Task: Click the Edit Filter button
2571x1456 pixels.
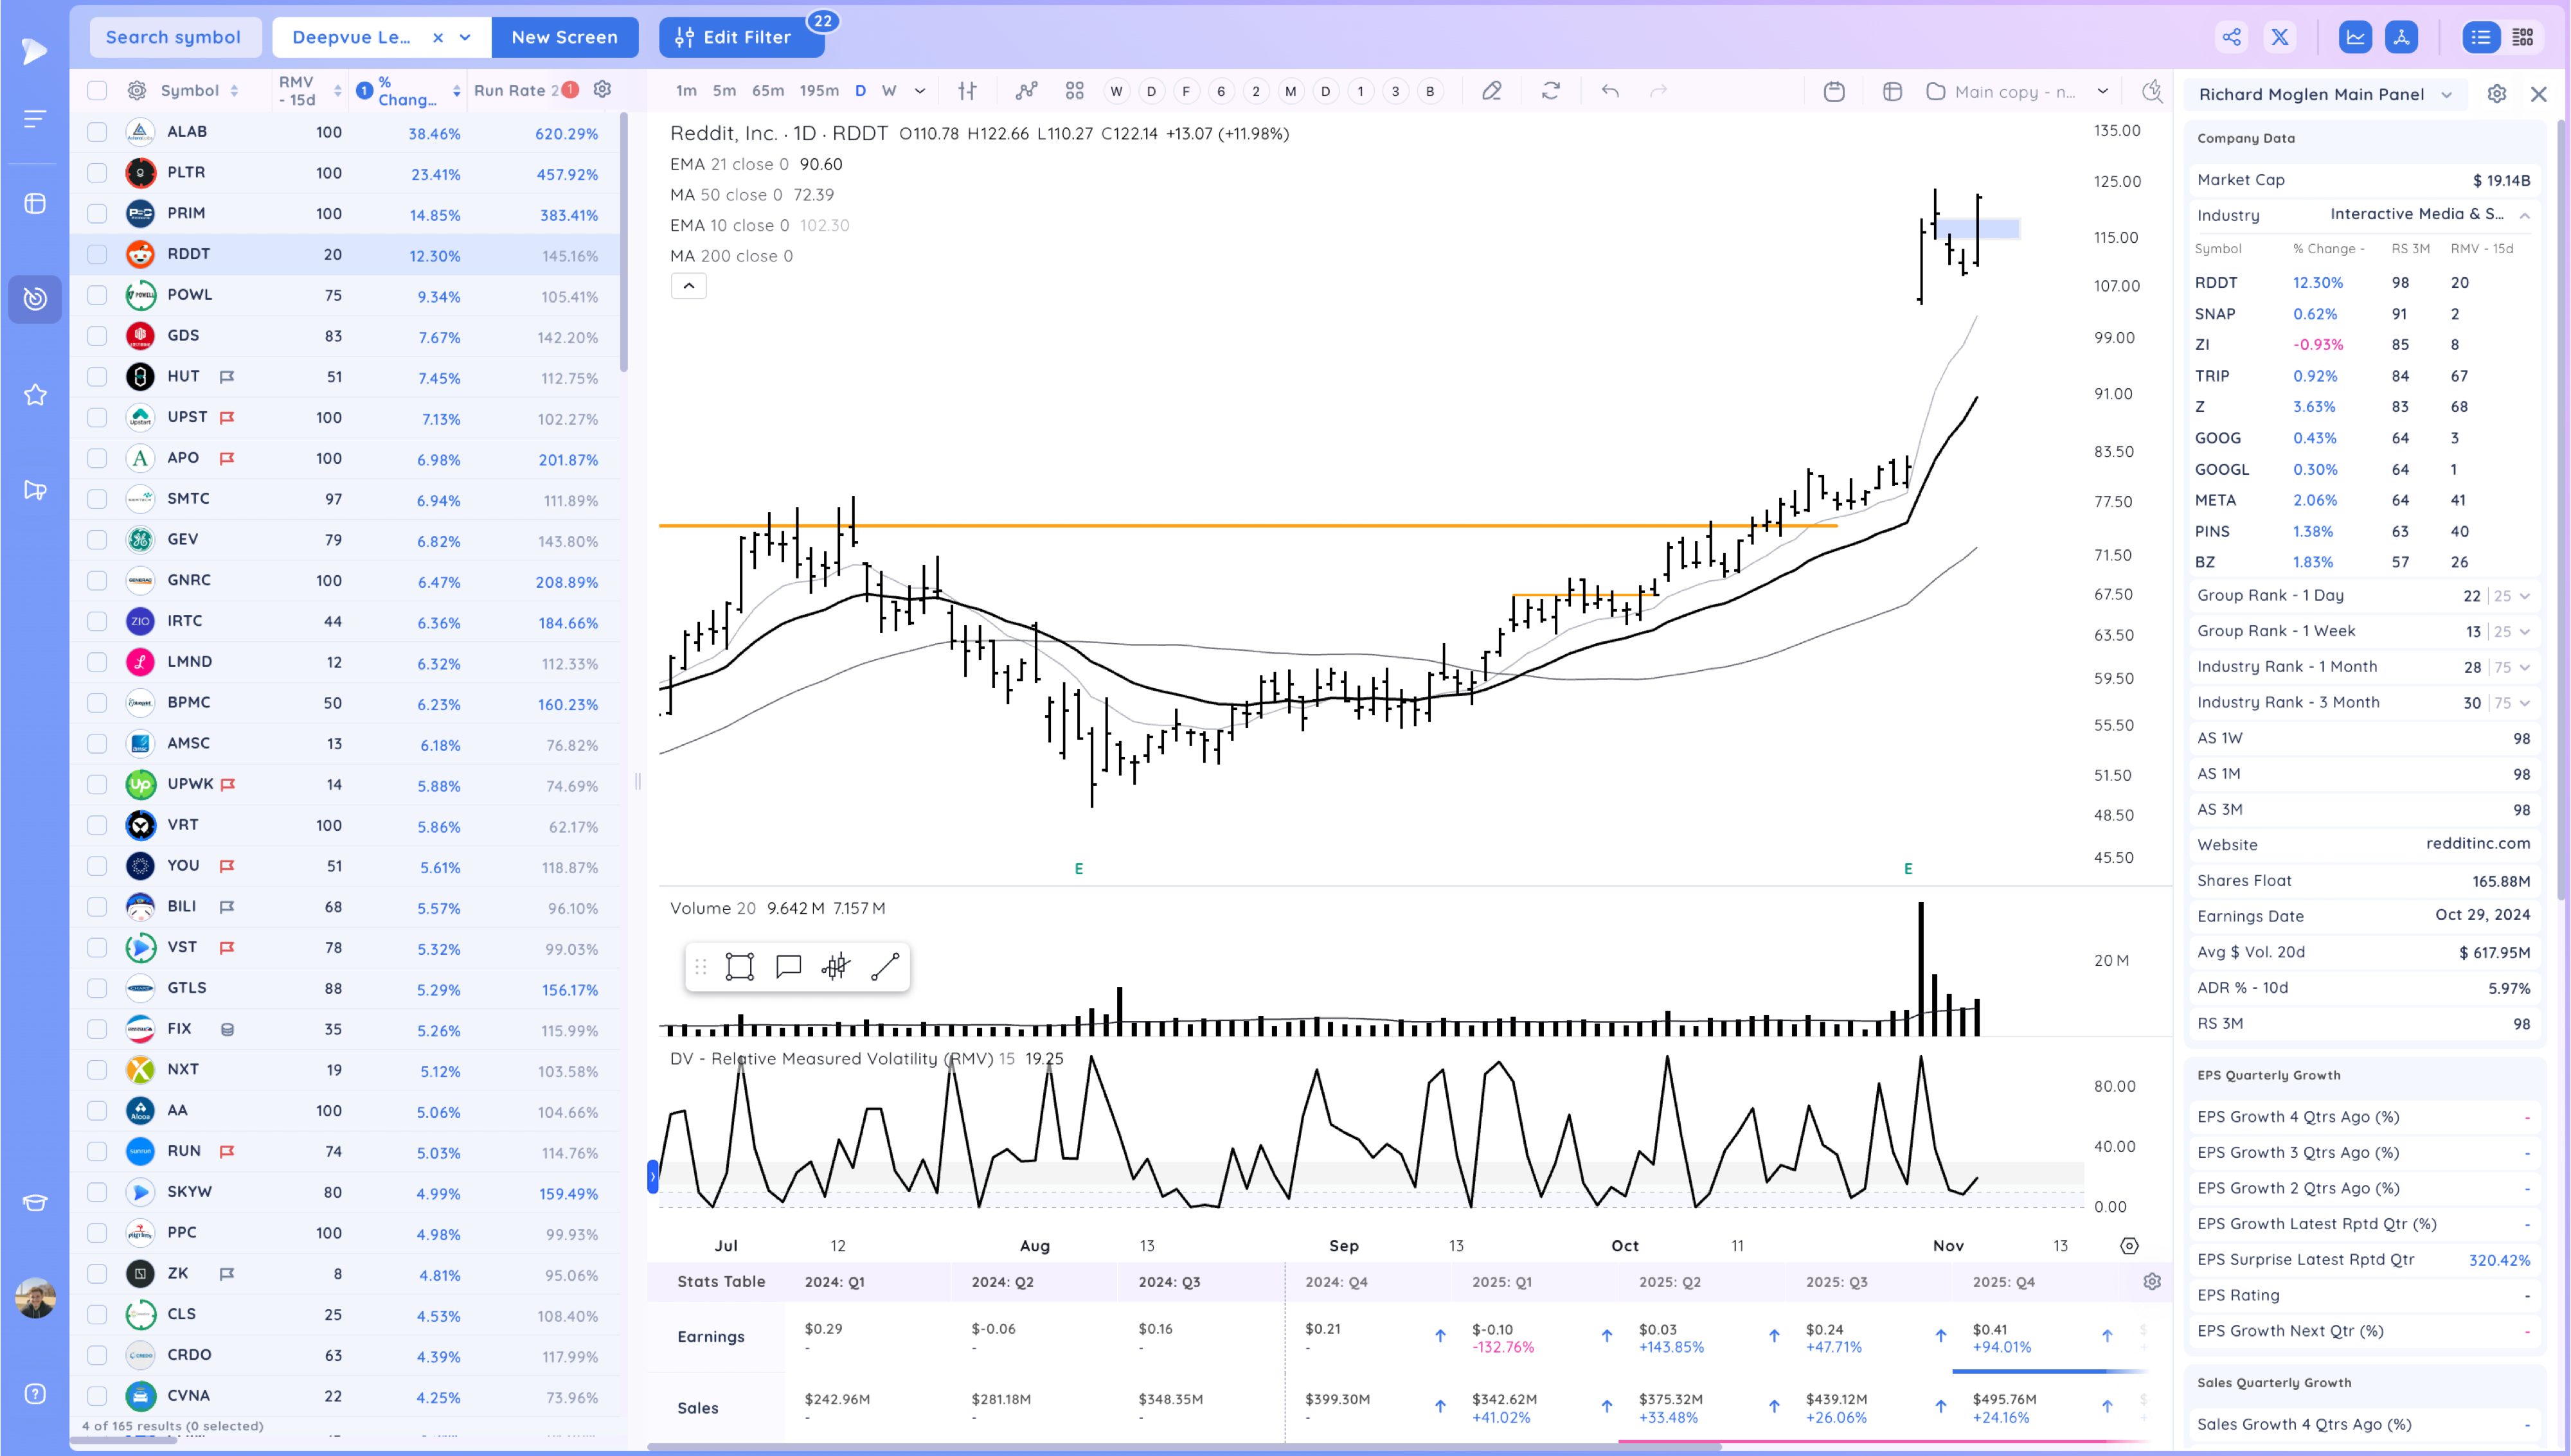Action: pyautogui.click(x=741, y=37)
